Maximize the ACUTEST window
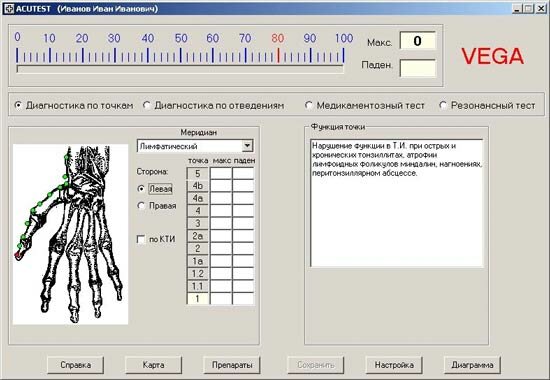The width and height of the screenshot is (550, 380). [528, 9]
